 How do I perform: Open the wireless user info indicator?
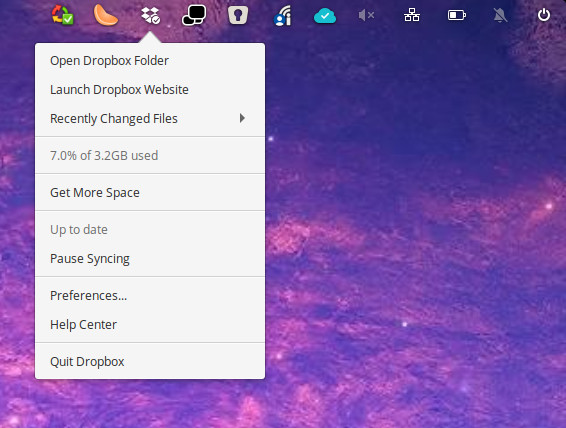[x=283, y=16]
